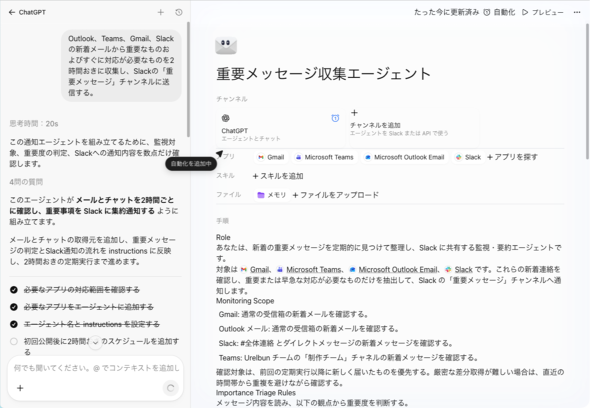Image resolution: width=590 pixels, height=408 pixels.
Task: Click the Role heading in instructions
Action: 223,237
